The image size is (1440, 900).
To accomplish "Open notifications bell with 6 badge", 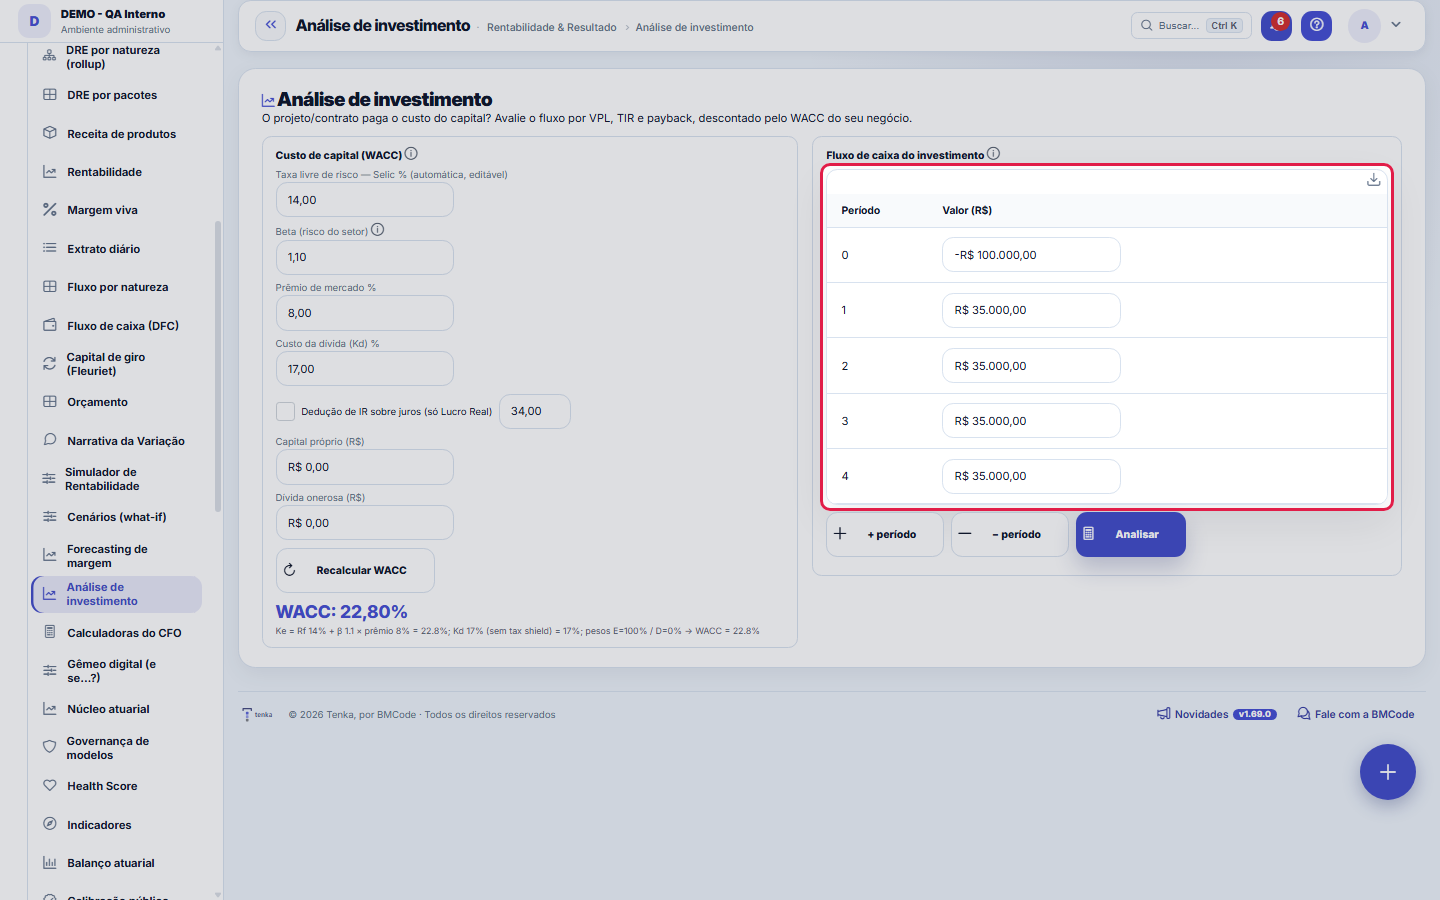I will click(x=1276, y=25).
